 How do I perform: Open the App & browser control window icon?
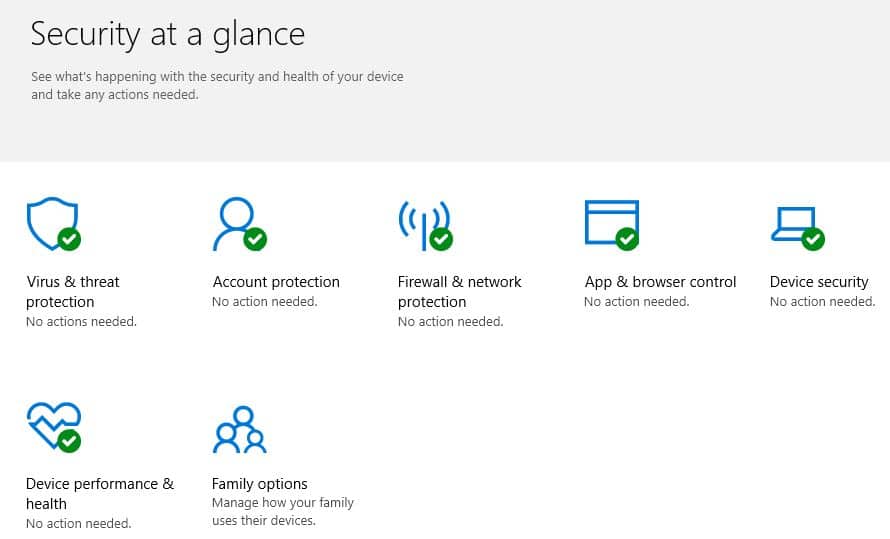[612, 225]
